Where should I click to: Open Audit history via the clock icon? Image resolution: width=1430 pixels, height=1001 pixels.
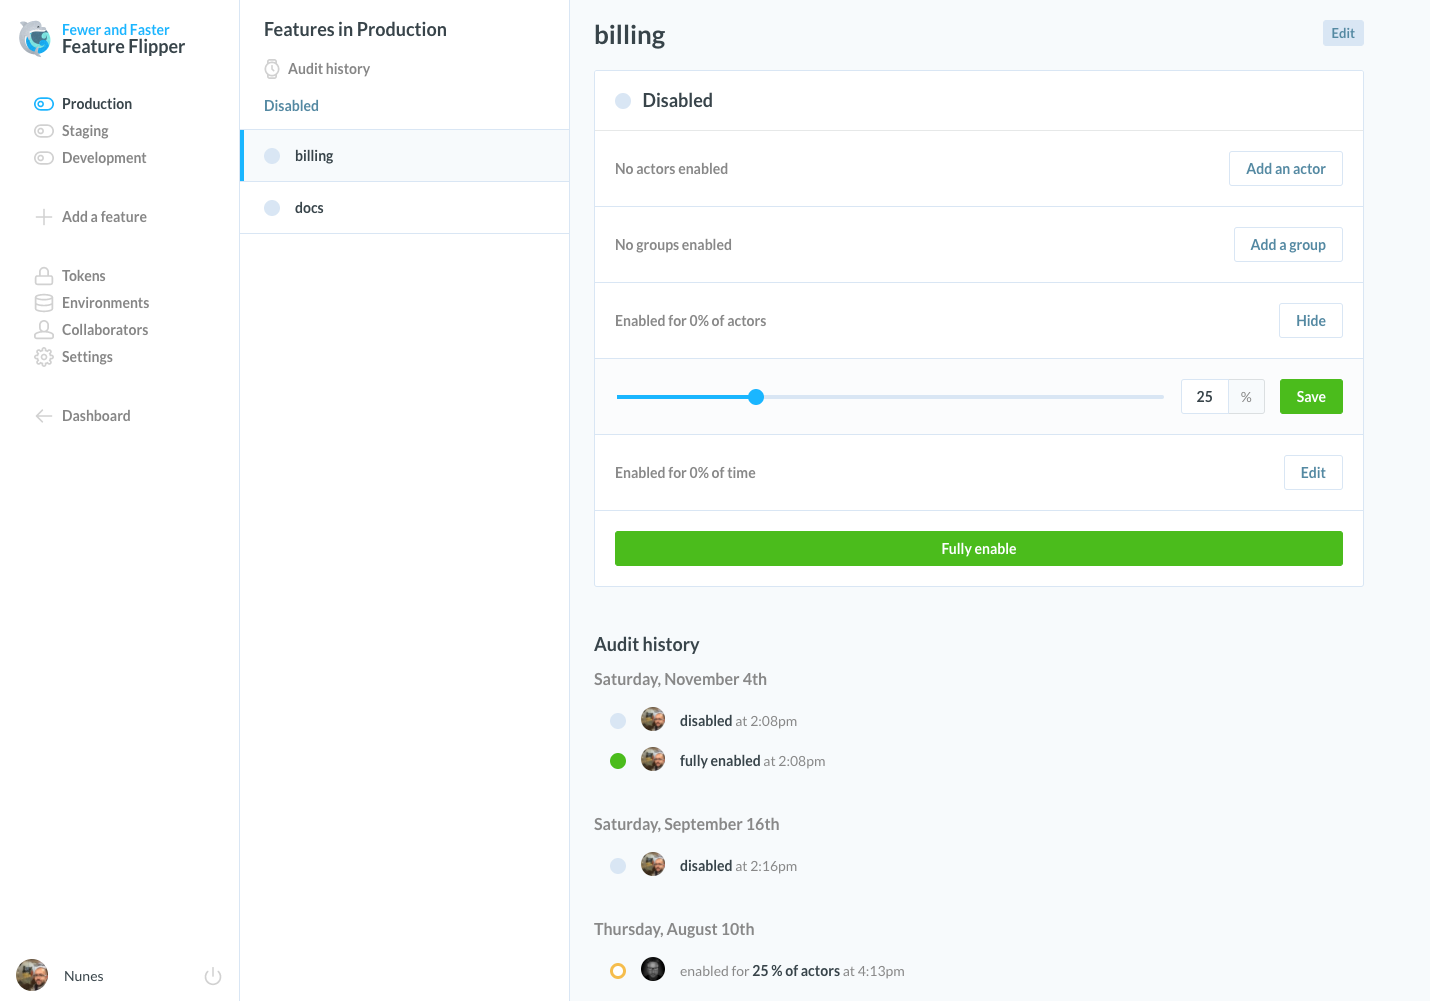coord(271,68)
